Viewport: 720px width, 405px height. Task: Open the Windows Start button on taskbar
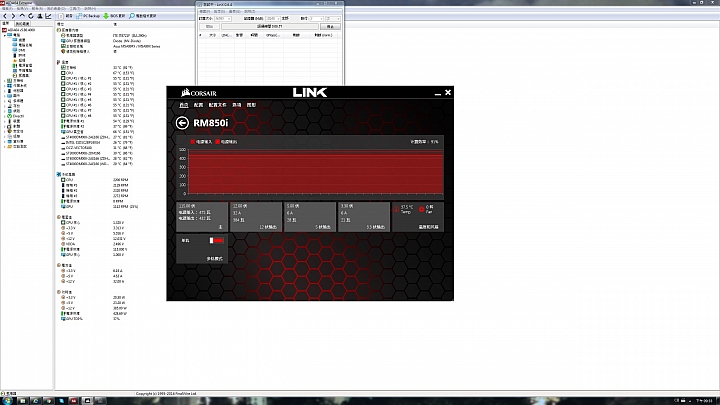(x=7, y=401)
